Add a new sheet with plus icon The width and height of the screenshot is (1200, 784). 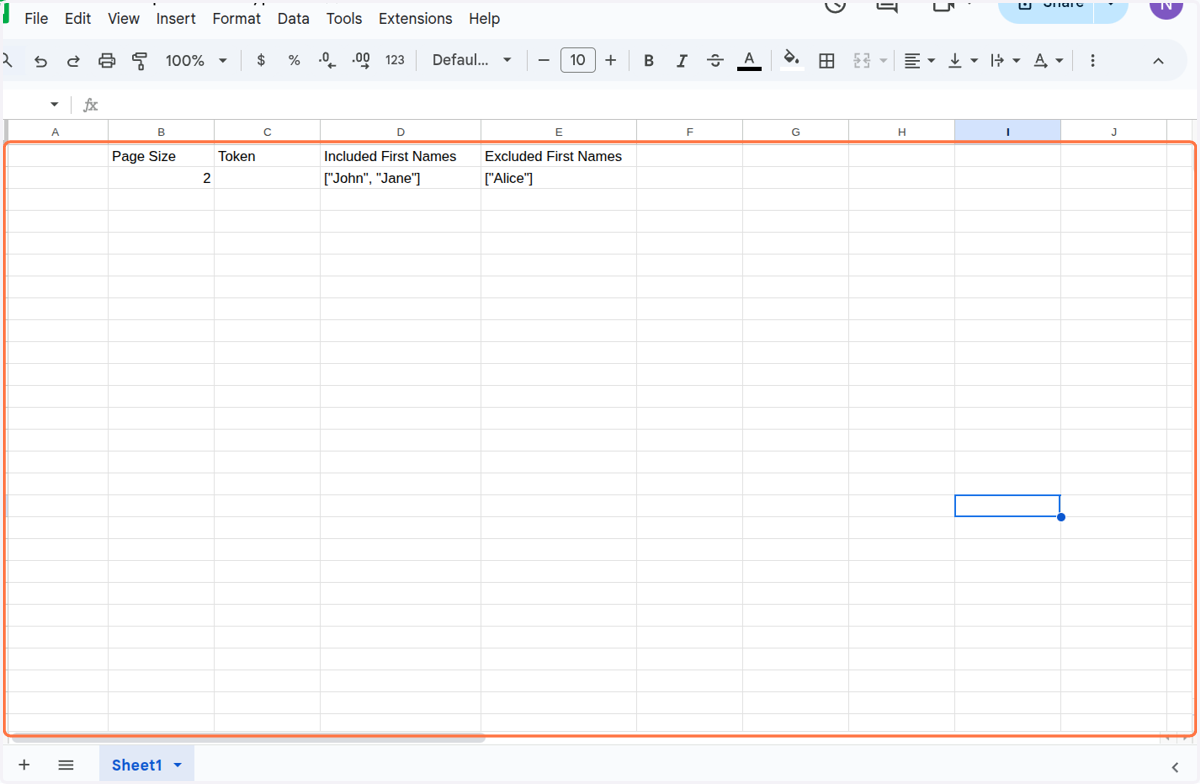(24, 765)
